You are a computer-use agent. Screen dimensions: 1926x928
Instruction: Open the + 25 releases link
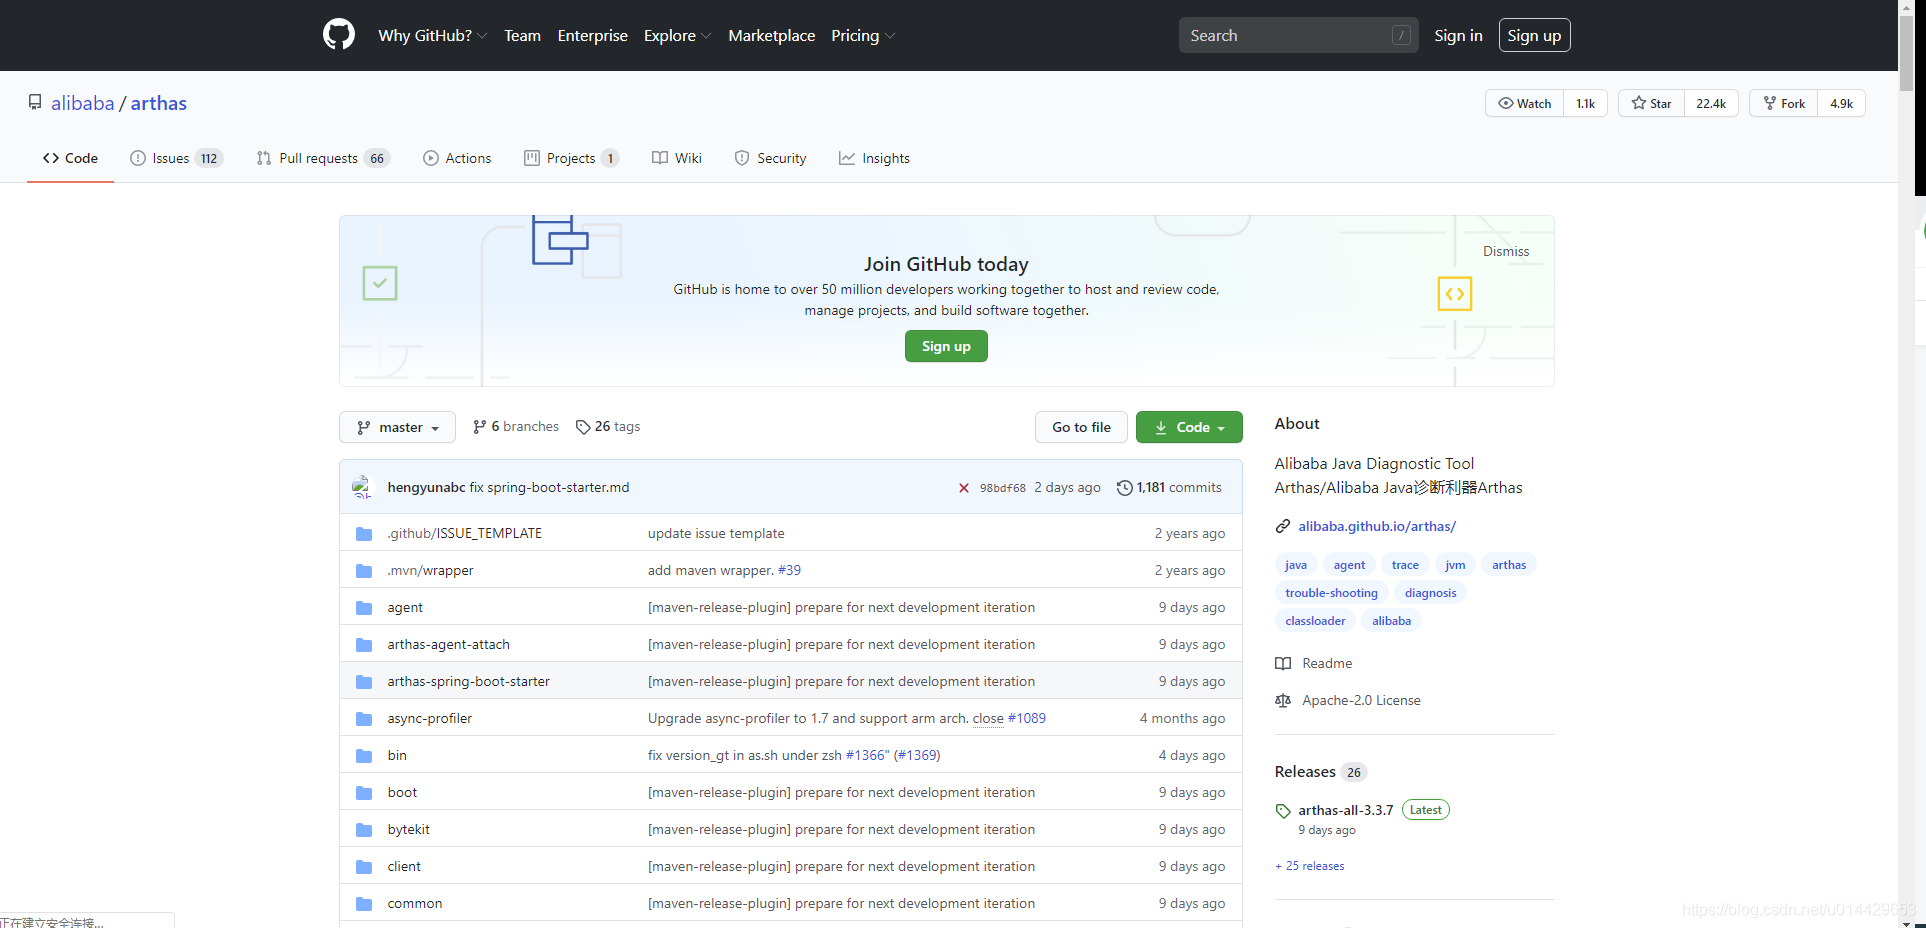[1310, 866]
